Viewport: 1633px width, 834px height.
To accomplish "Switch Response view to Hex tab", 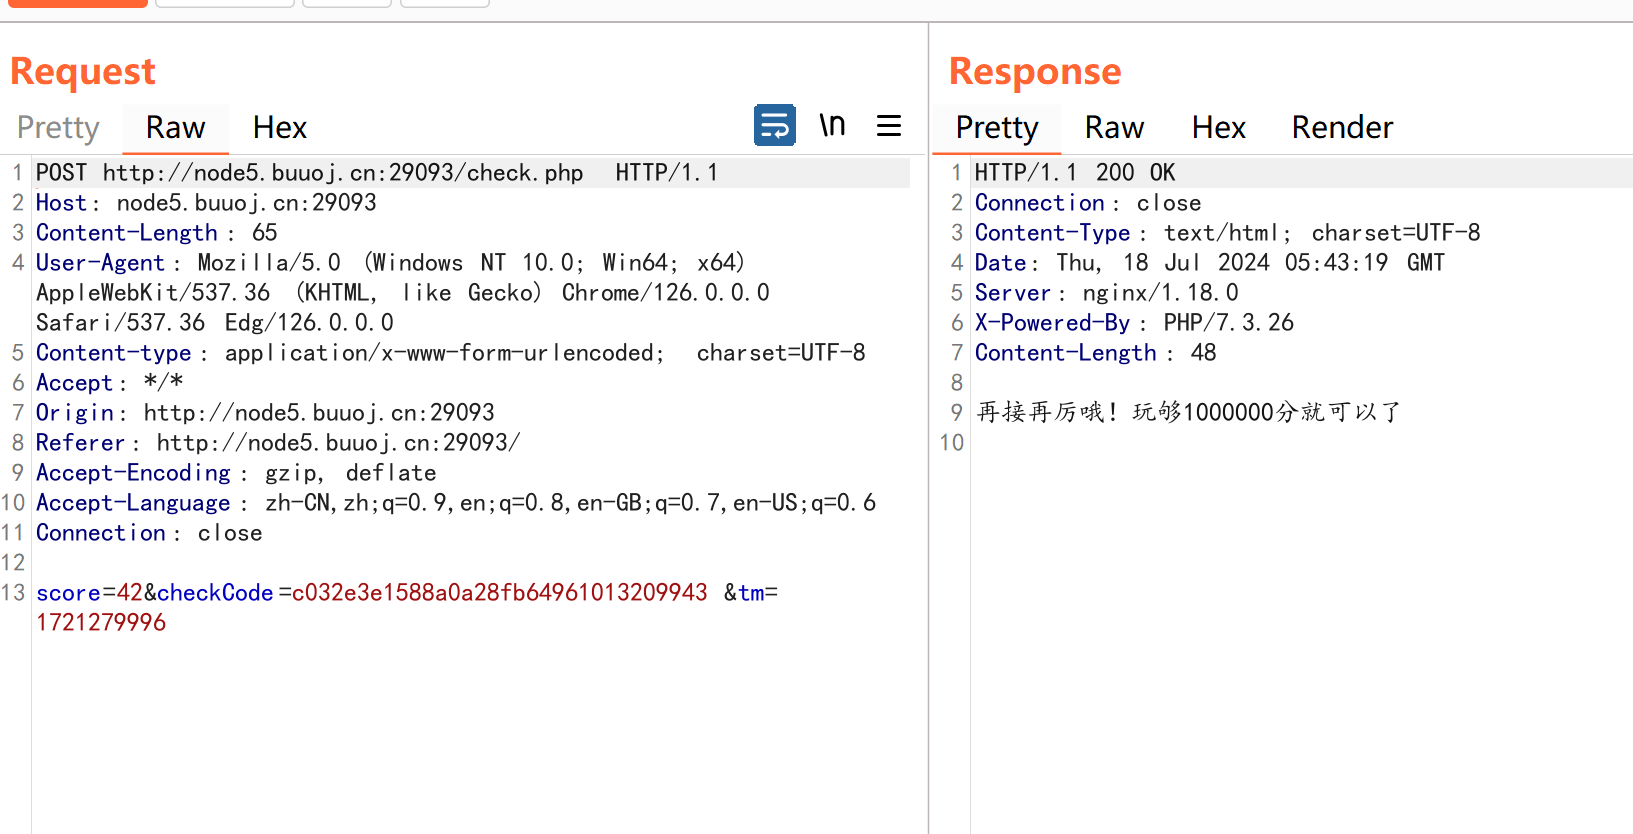I will (1219, 128).
